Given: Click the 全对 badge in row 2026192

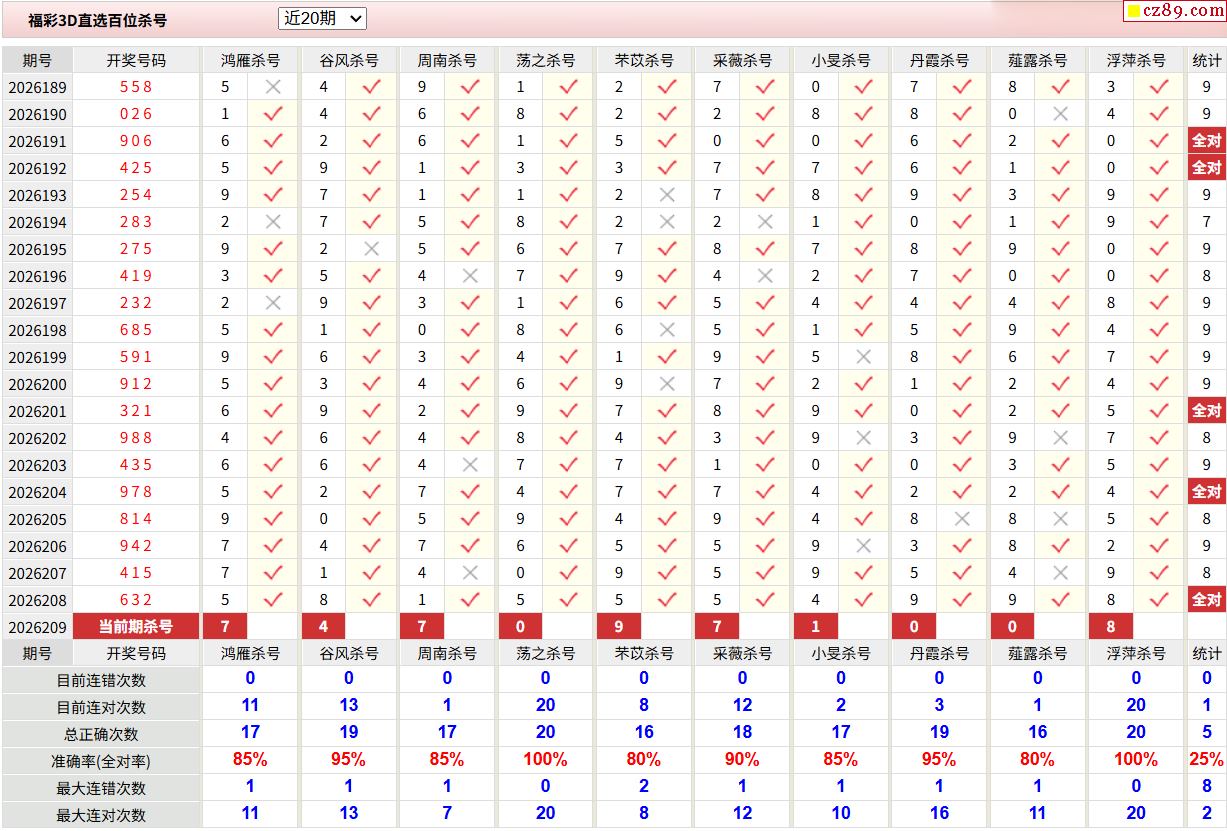Looking at the screenshot, I should pyautogui.click(x=1207, y=168).
